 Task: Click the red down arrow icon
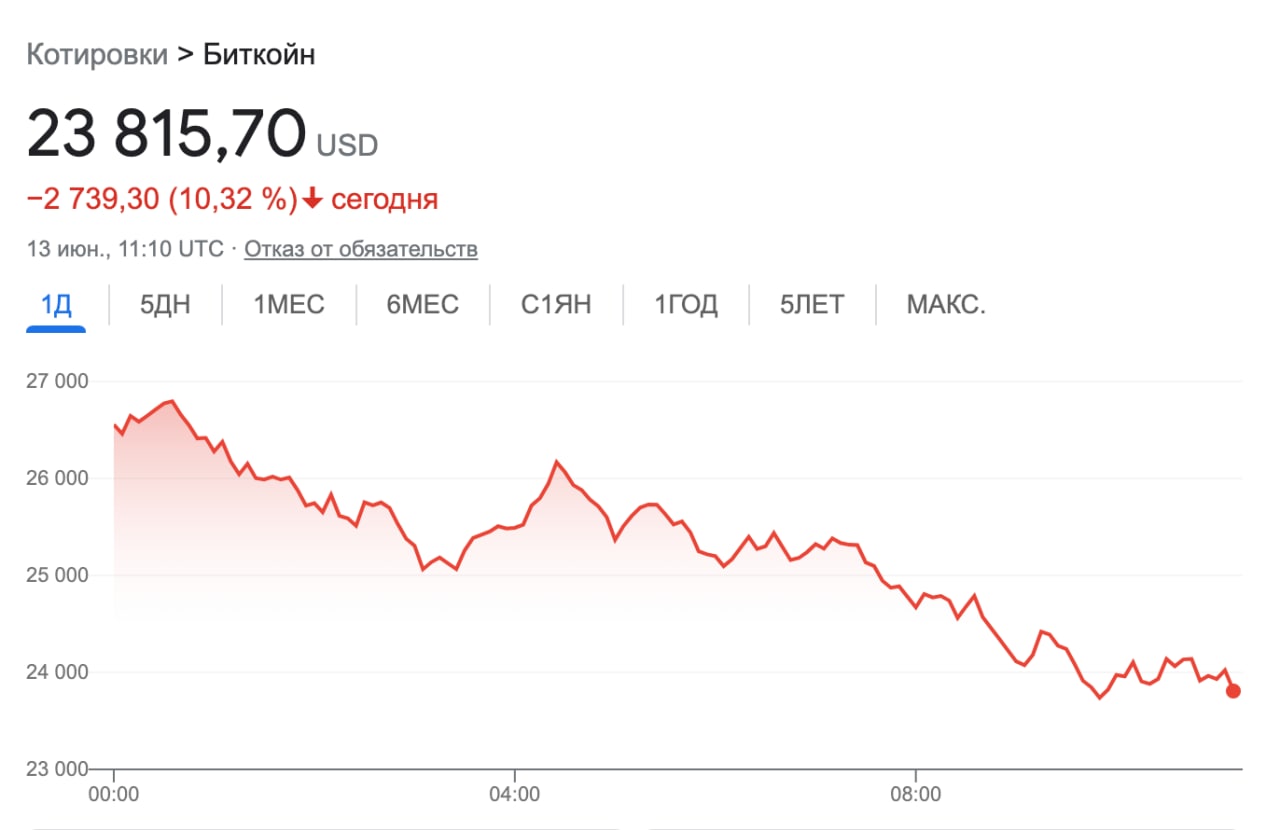tap(312, 199)
